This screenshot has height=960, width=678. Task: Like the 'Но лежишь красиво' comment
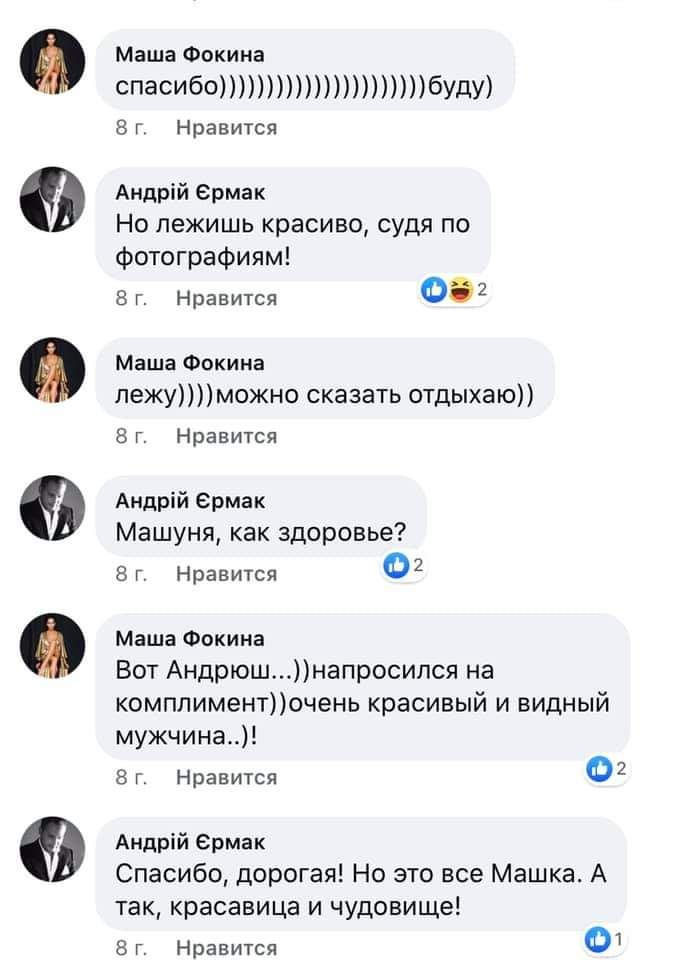[226, 298]
